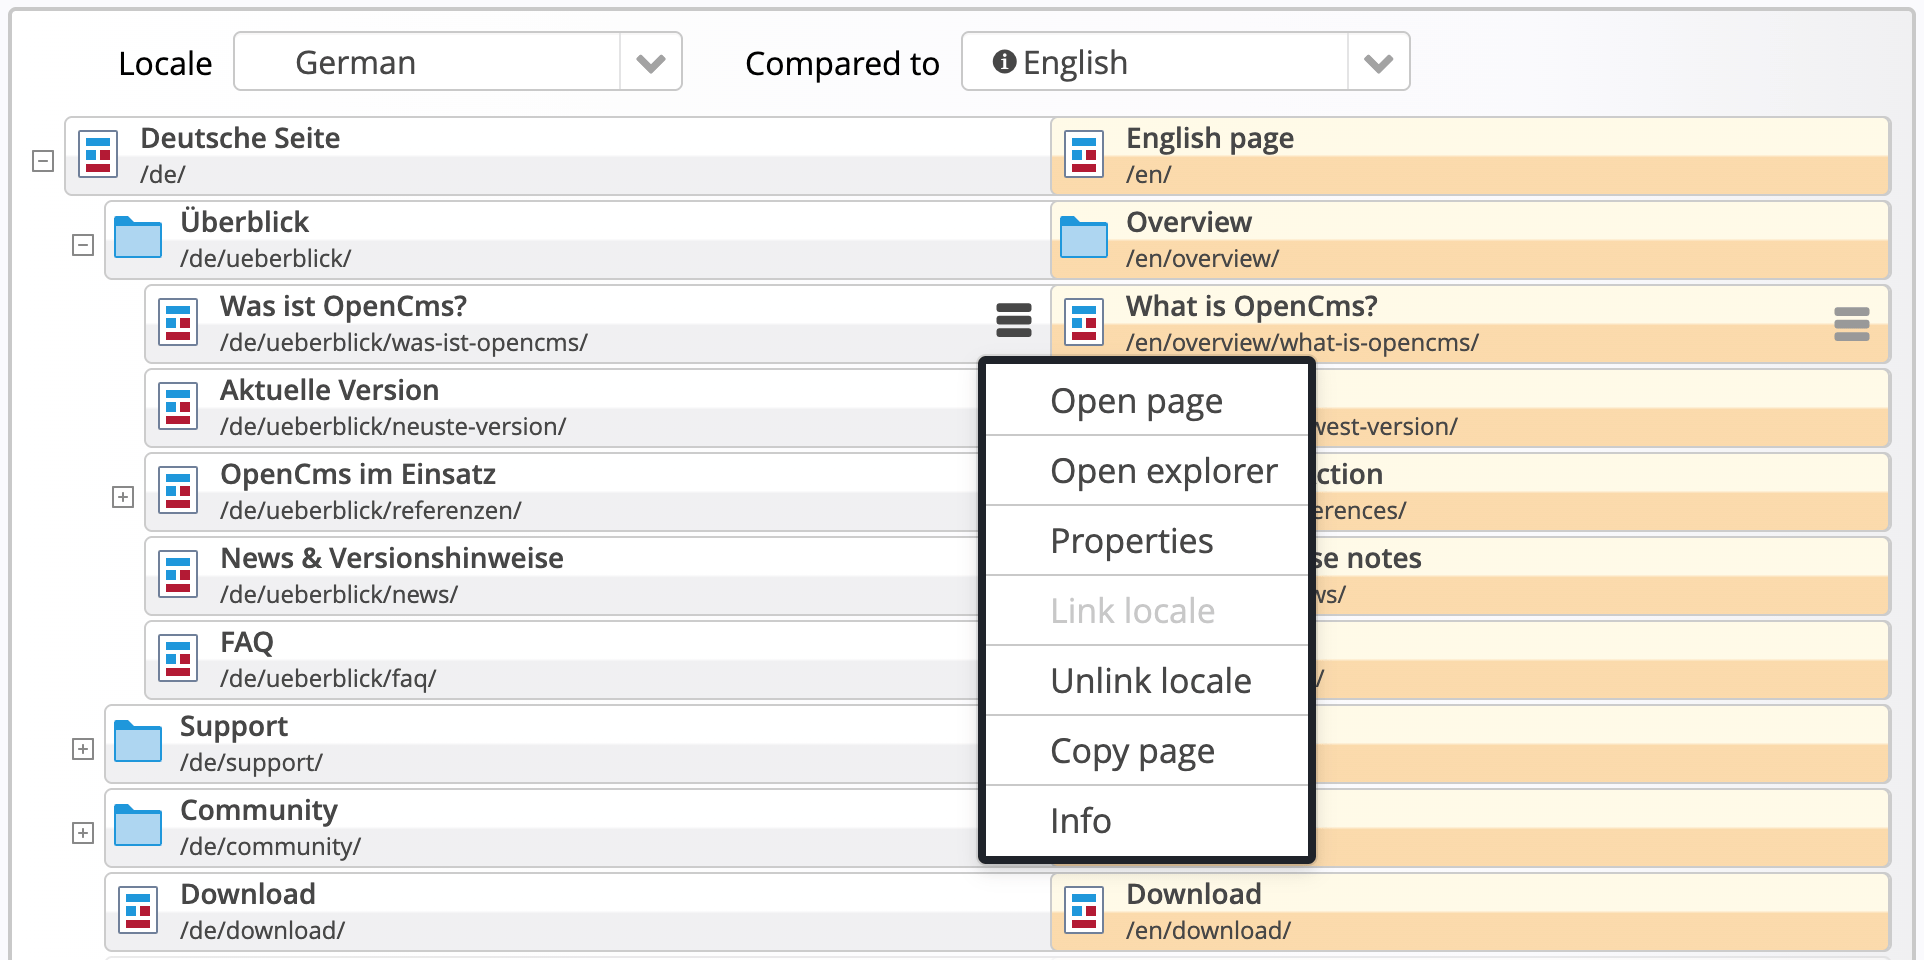Image resolution: width=1924 pixels, height=960 pixels.
Task: Expand the OpenCms im Einsatz subtree
Action: 123,495
